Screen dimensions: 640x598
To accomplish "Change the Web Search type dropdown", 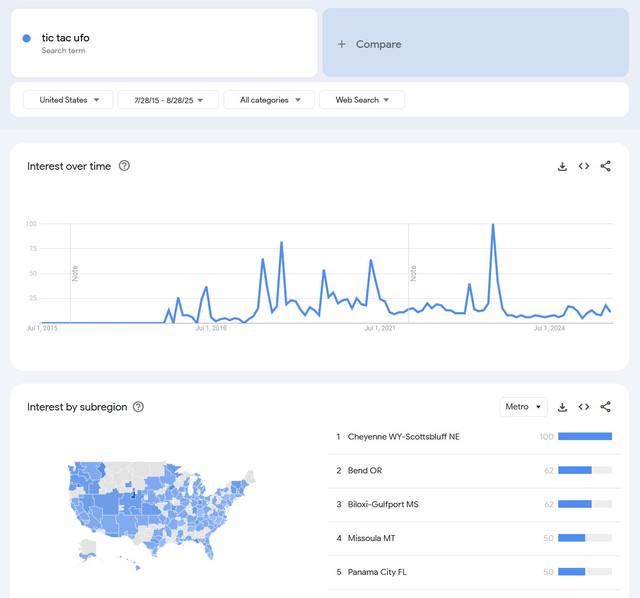I will [362, 100].
